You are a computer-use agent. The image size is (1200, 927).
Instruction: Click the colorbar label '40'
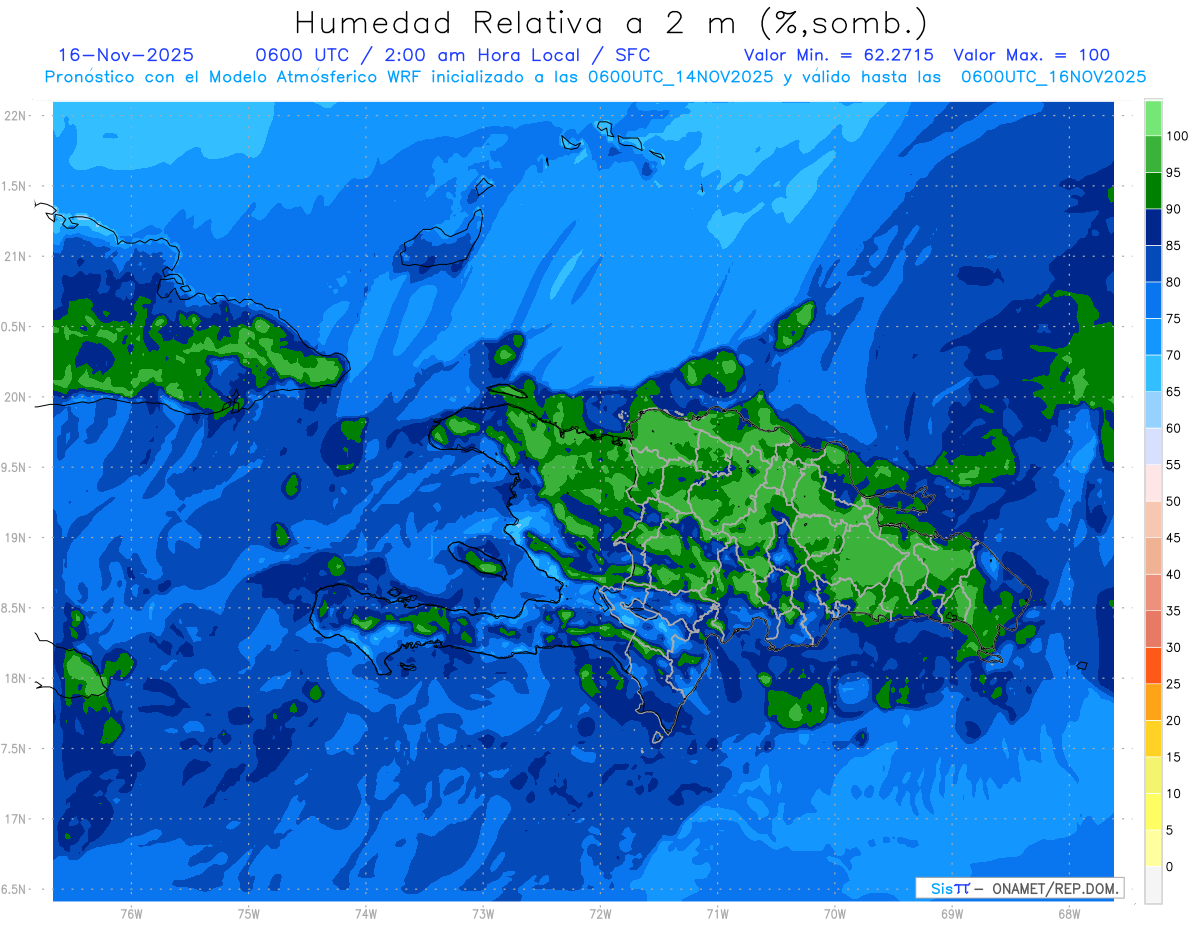click(x=1173, y=574)
